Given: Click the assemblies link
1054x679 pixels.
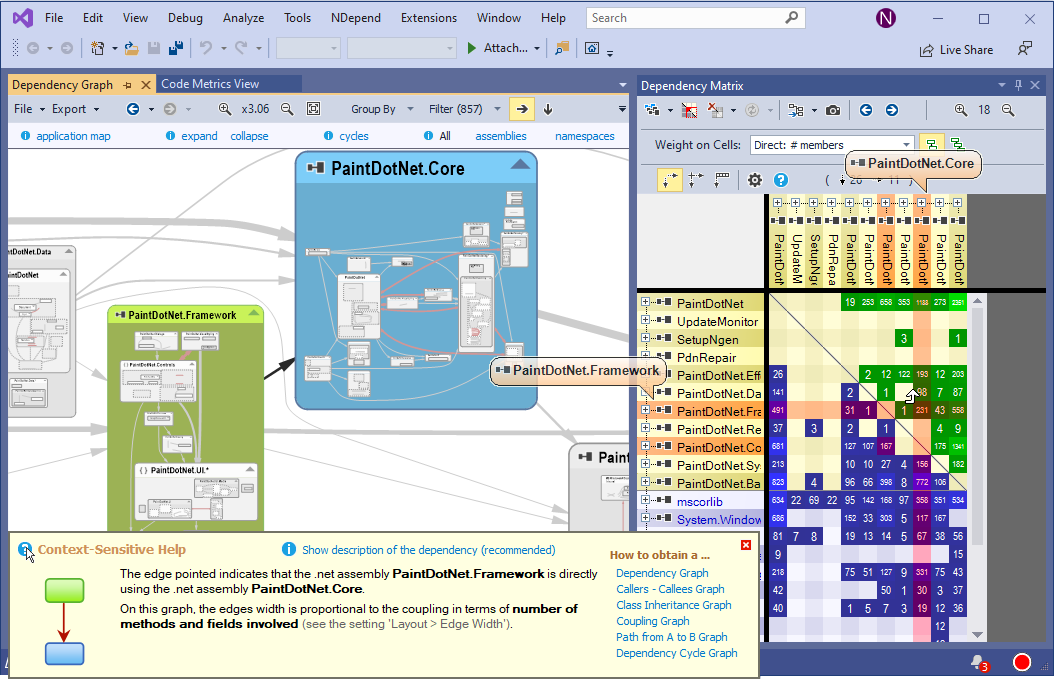Looking at the screenshot, I should pos(501,136).
